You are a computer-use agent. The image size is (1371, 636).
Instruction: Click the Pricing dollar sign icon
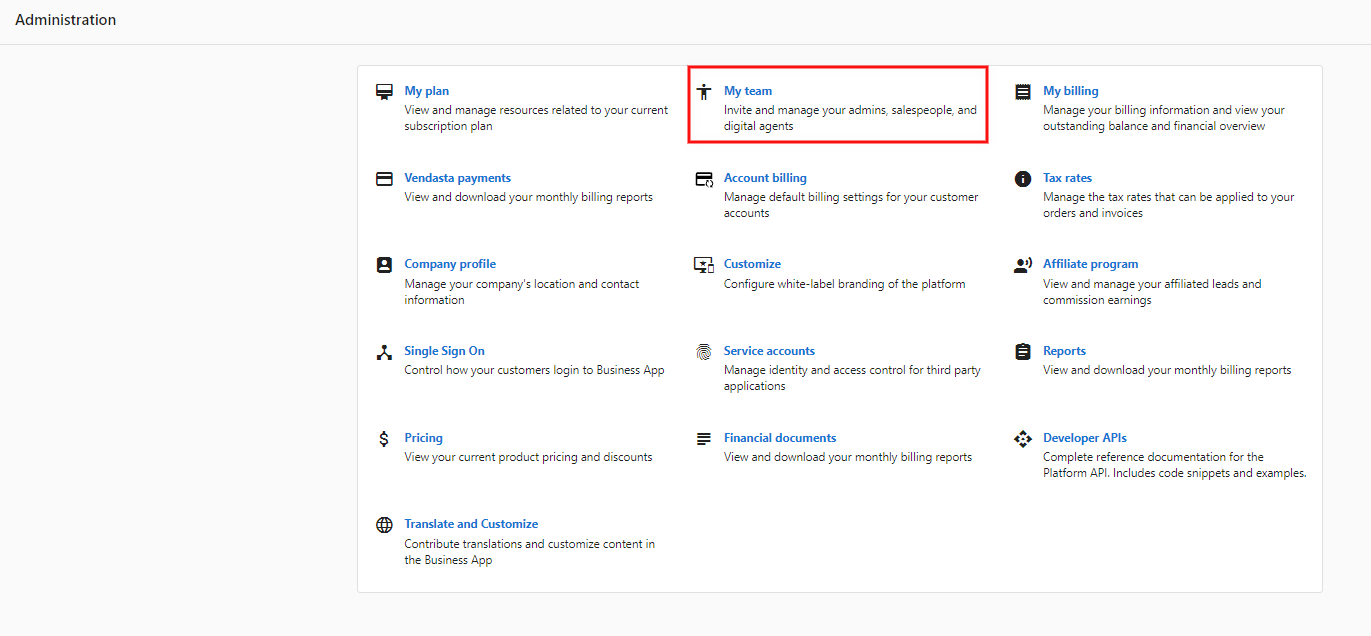pyautogui.click(x=384, y=439)
